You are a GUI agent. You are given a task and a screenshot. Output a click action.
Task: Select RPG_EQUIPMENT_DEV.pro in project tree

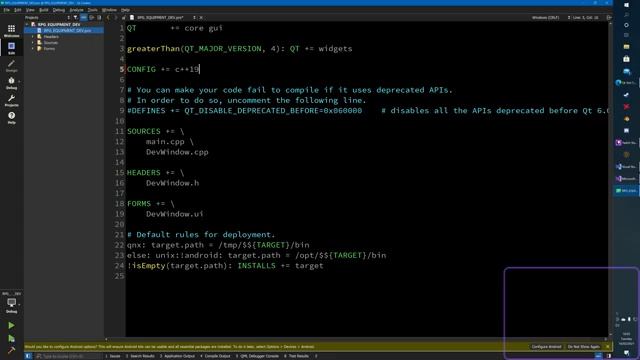[x=67, y=31]
